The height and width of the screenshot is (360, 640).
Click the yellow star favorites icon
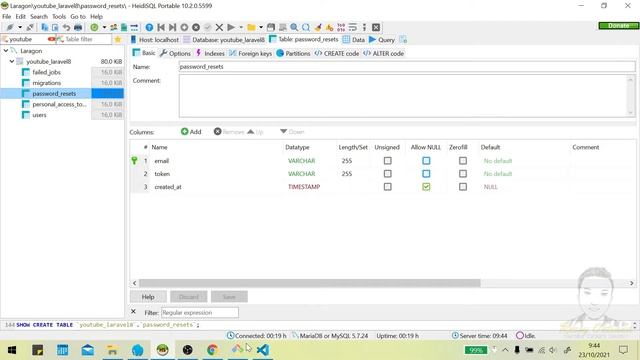point(118,39)
